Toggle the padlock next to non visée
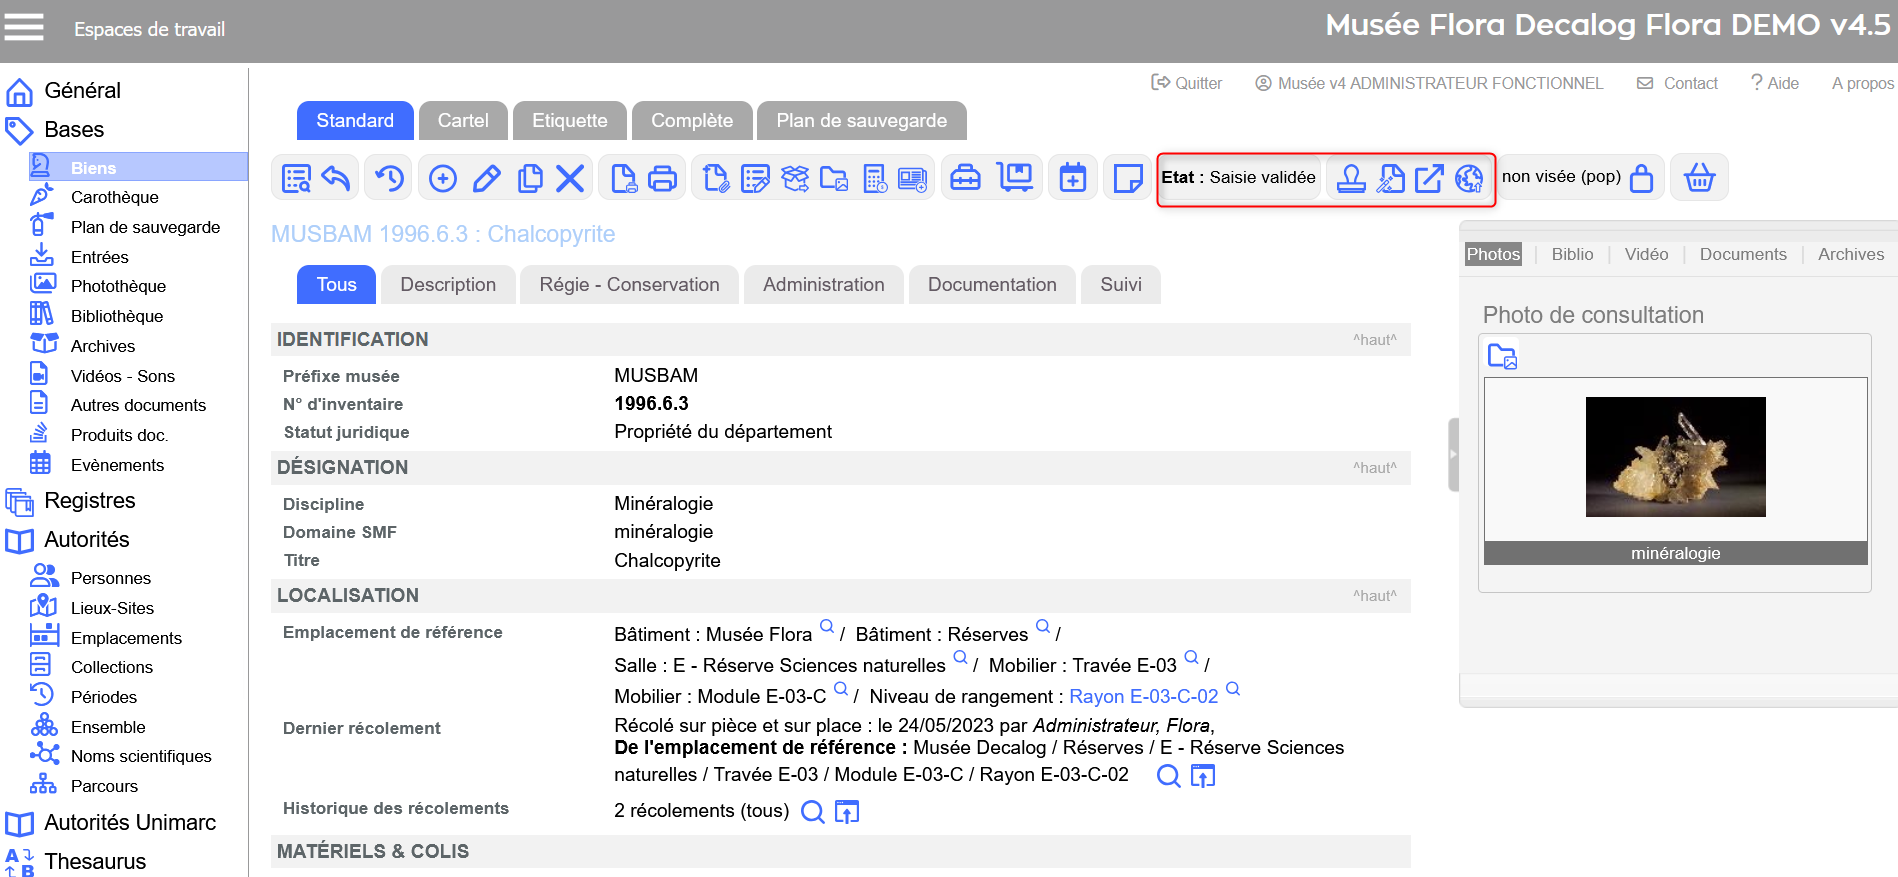 [x=1641, y=178]
